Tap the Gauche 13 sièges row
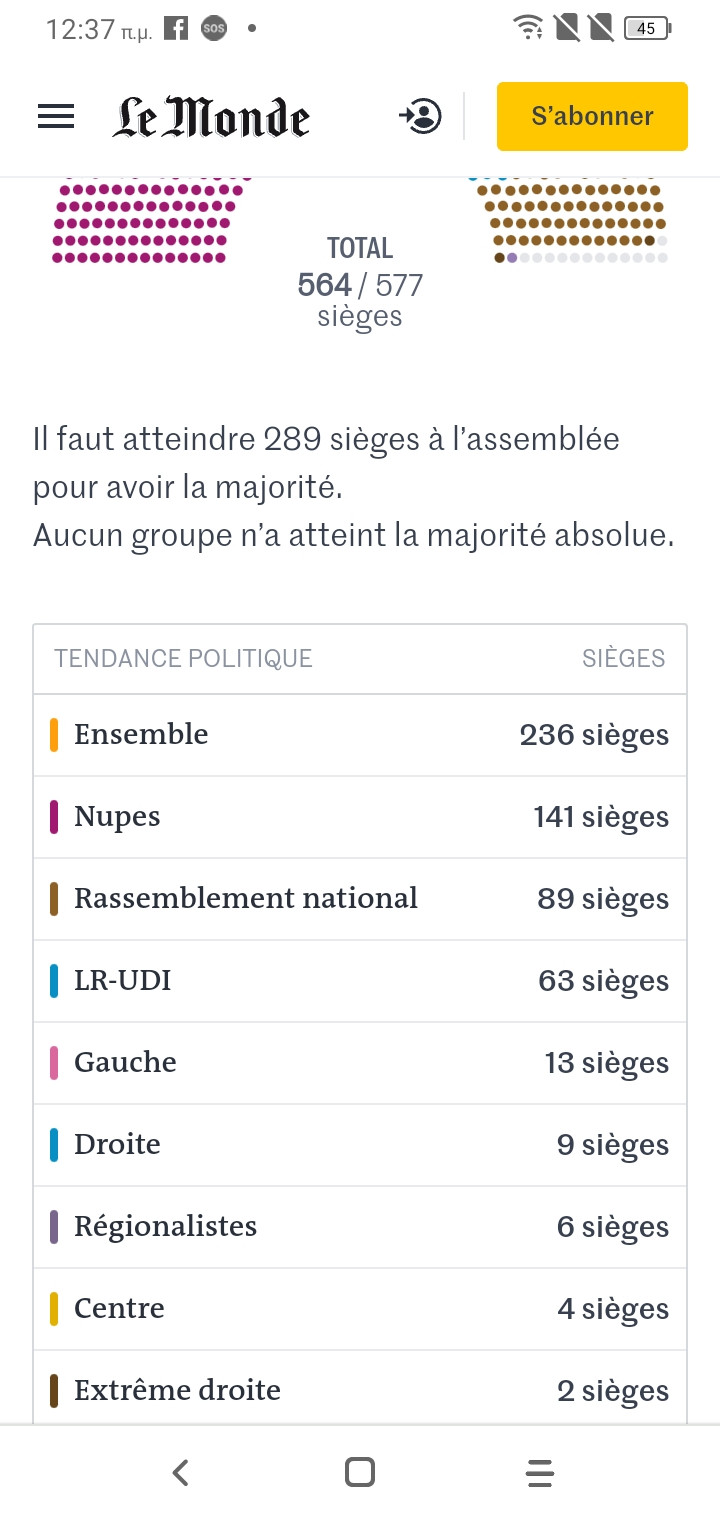The height and width of the screenshot is (1520, 720). point(360,1063)
